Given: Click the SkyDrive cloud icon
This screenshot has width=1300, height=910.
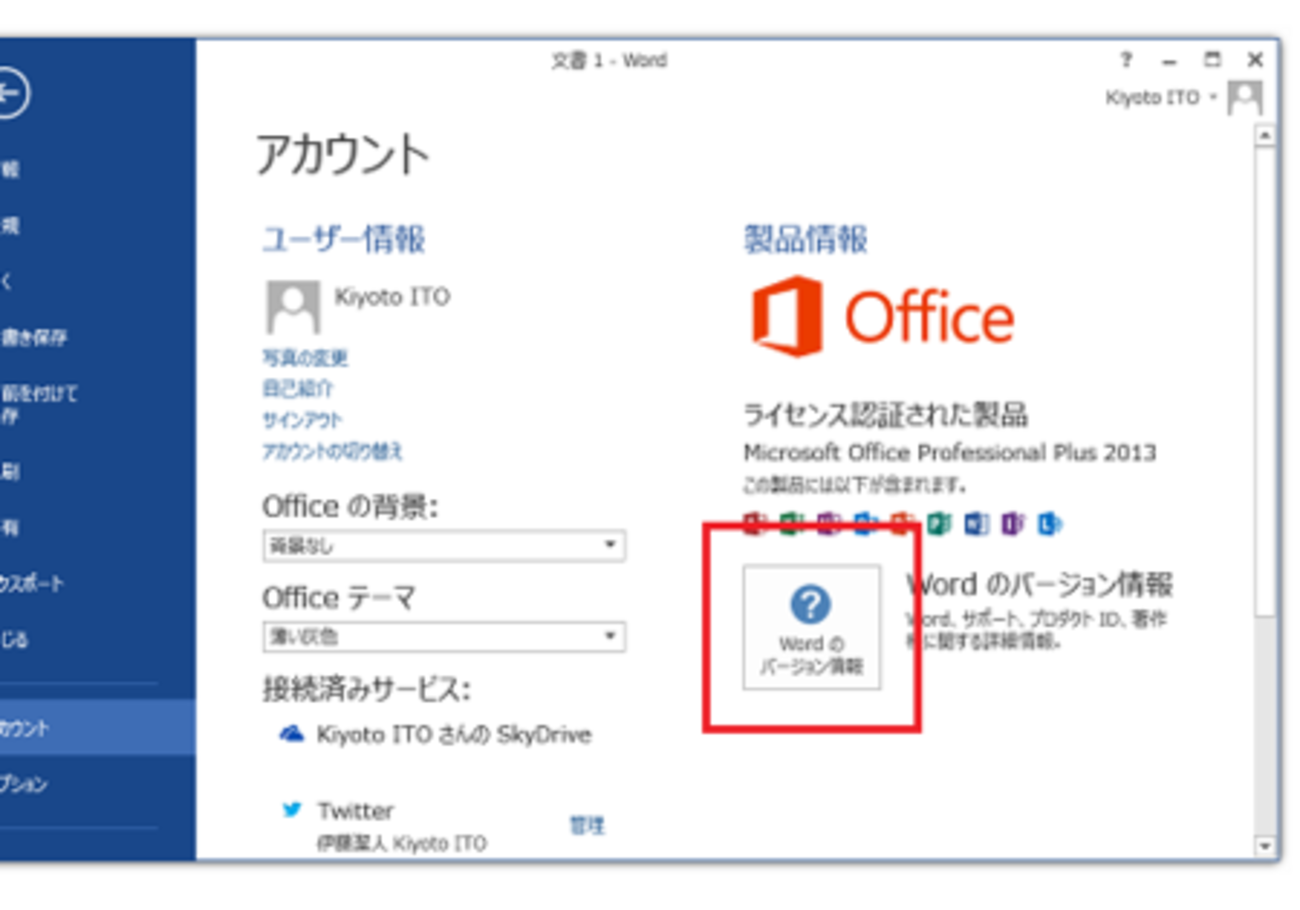Looking at the screenshot, I should pyautogui.click(x=291, y=735).
